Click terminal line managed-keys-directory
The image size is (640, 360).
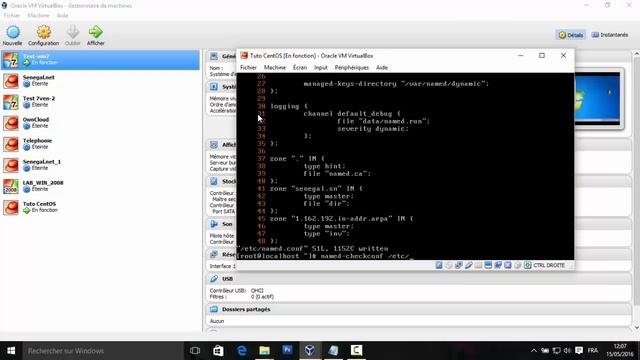(x=396, y=84)
